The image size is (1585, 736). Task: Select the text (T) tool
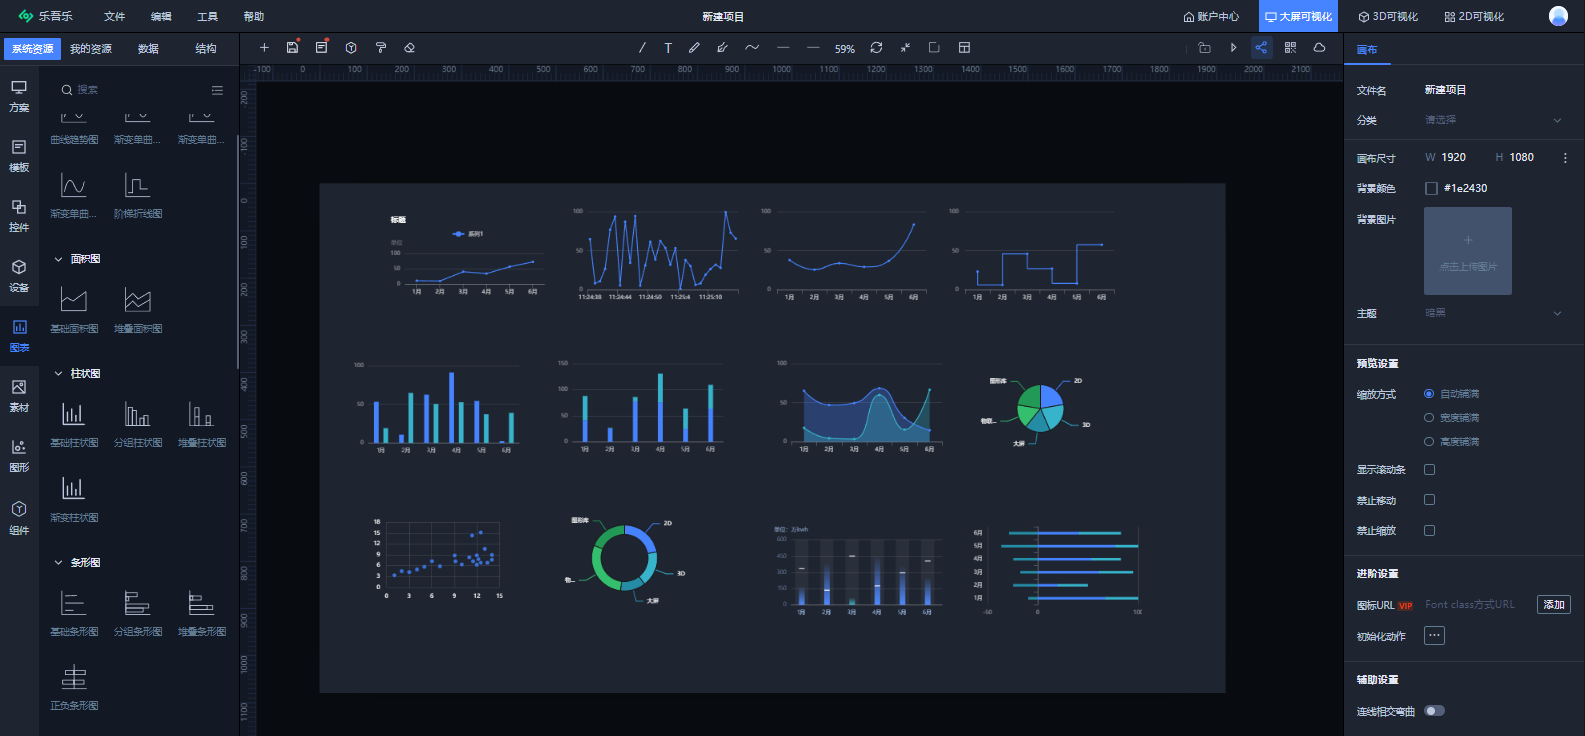(x=668, y=48)
